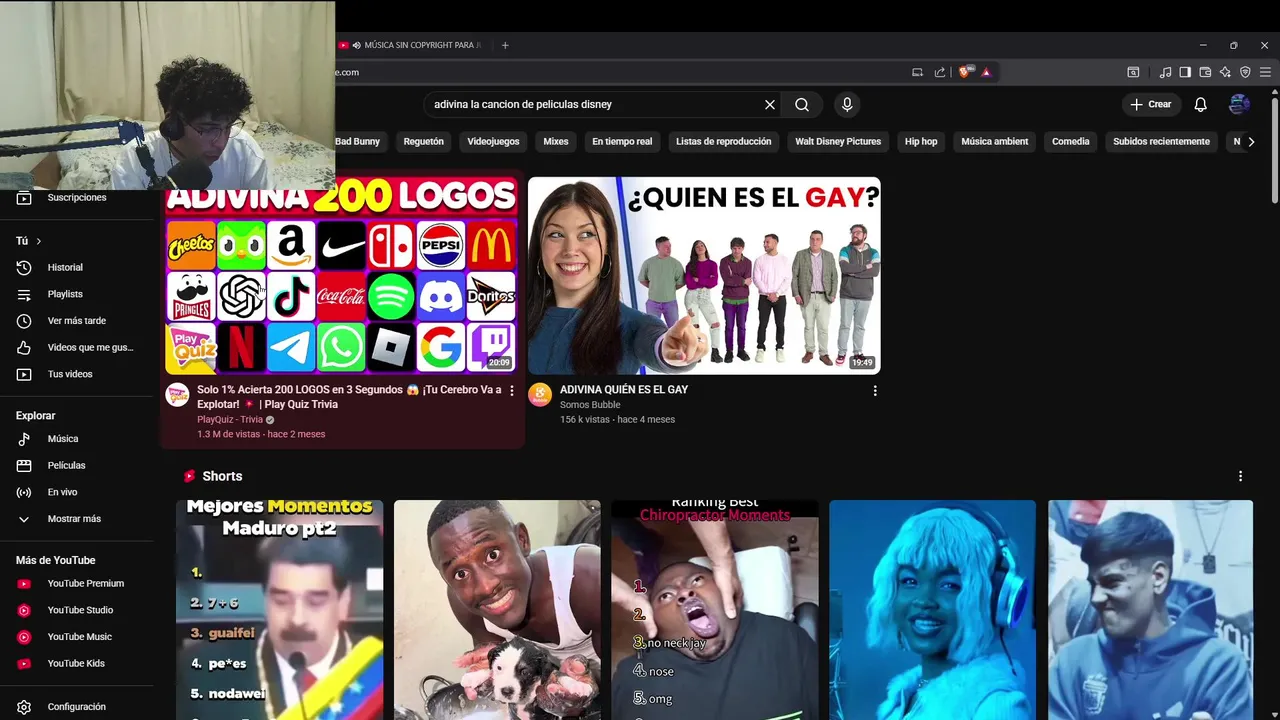
Task: Click the Crear button
Action: (x=1151, y=104)
